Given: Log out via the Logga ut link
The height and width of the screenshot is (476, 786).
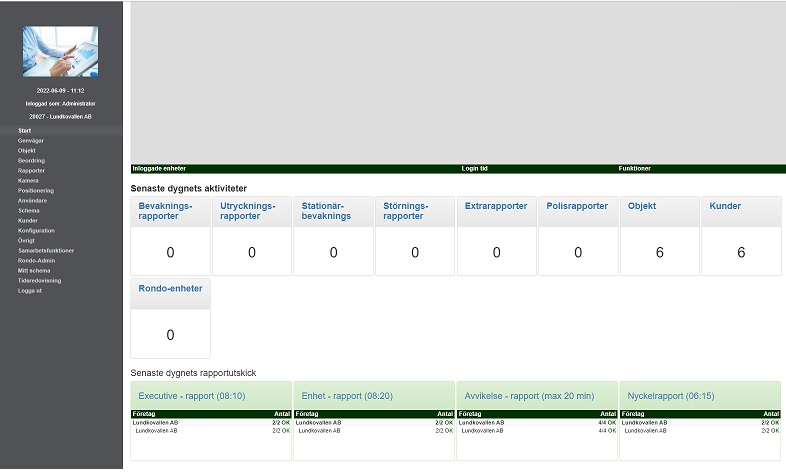Looking at the screenshot, I should pyautogui.click(x=30, y=290).
